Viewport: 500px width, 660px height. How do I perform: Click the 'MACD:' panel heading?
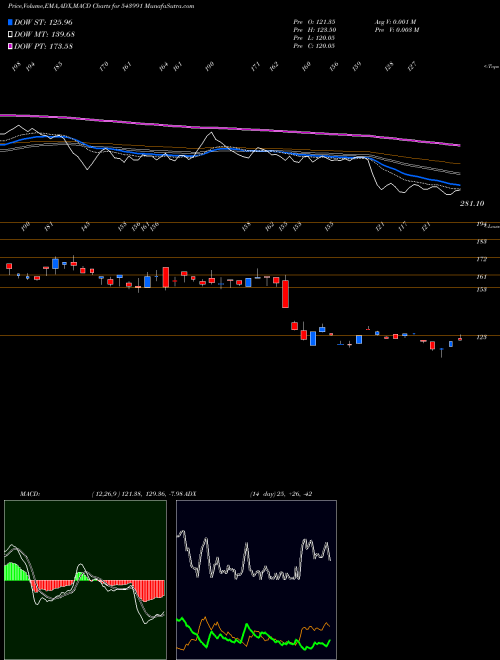(x=30, y=494)
